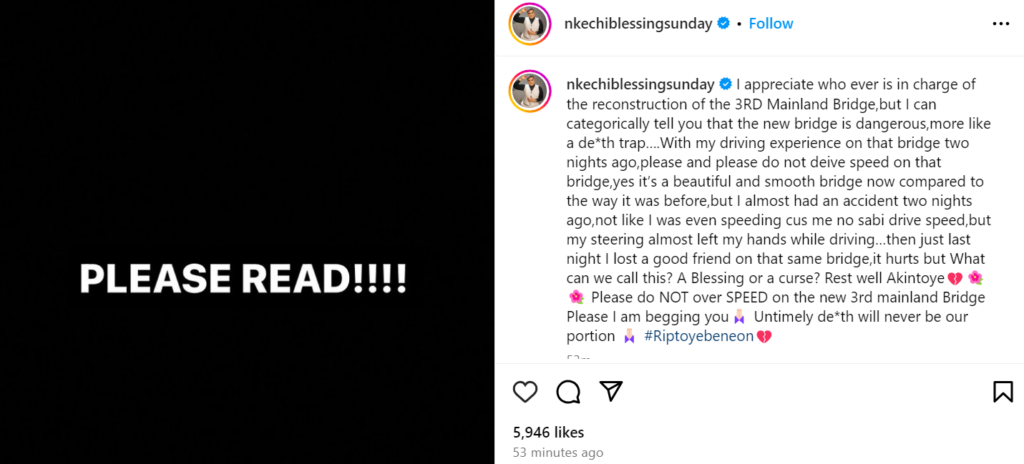
Task: Click the 53 minutes ago timestamp
Action: [x=557, y=453]
